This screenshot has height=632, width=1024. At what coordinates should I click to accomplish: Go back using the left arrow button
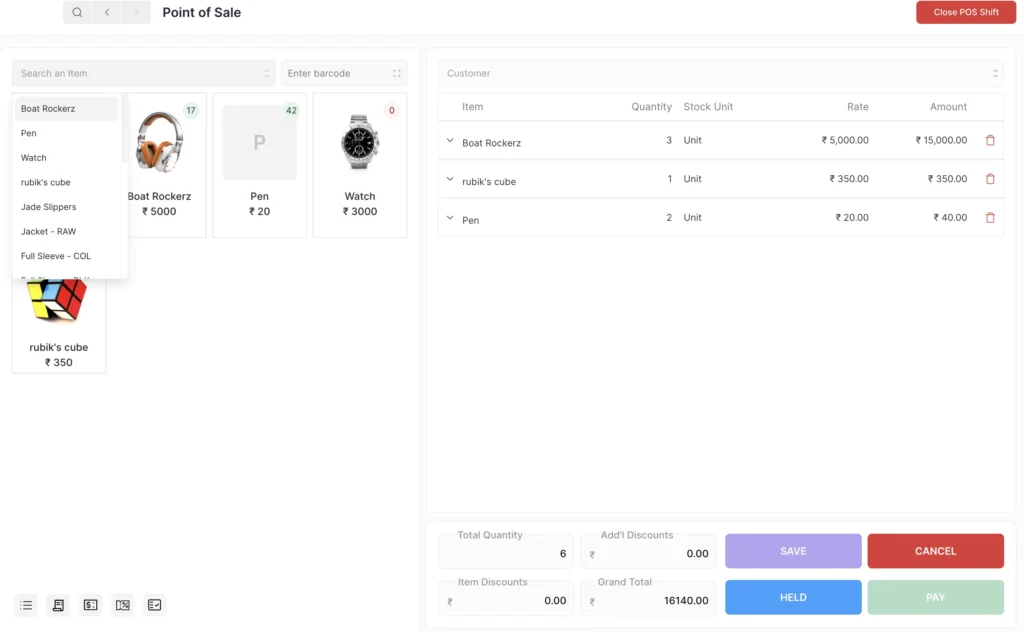pos(107,12)
